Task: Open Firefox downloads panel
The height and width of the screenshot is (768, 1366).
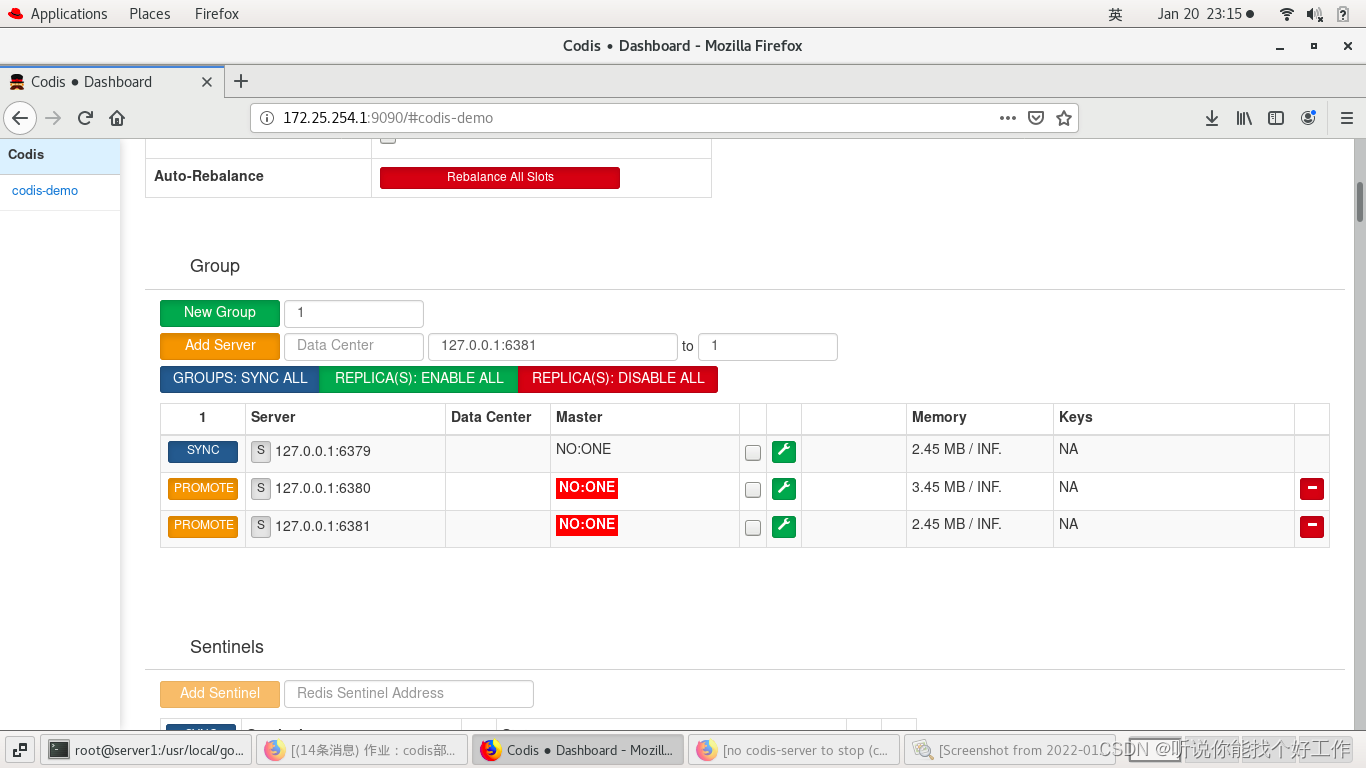Action: 1212,118
